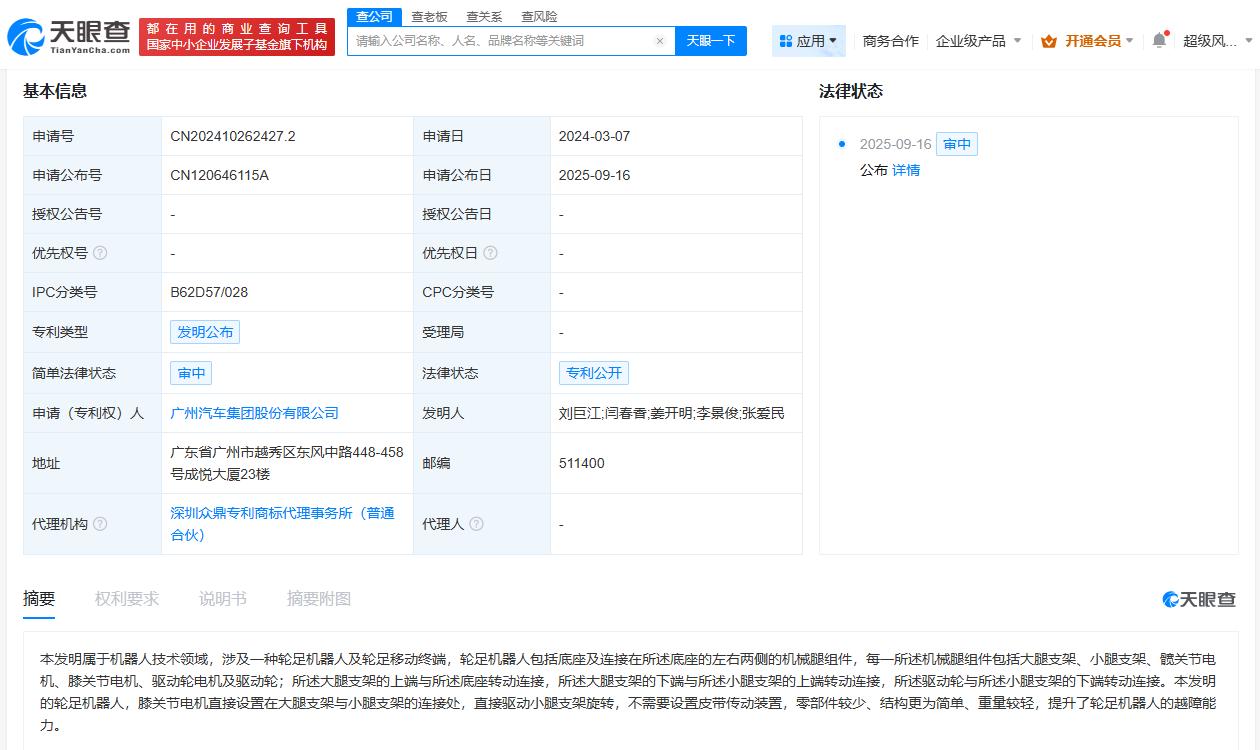The image size is (1260, 750).
Task: Click the grid icon on 应用 button
Action: pyautogui.click(x=785, y=40)
